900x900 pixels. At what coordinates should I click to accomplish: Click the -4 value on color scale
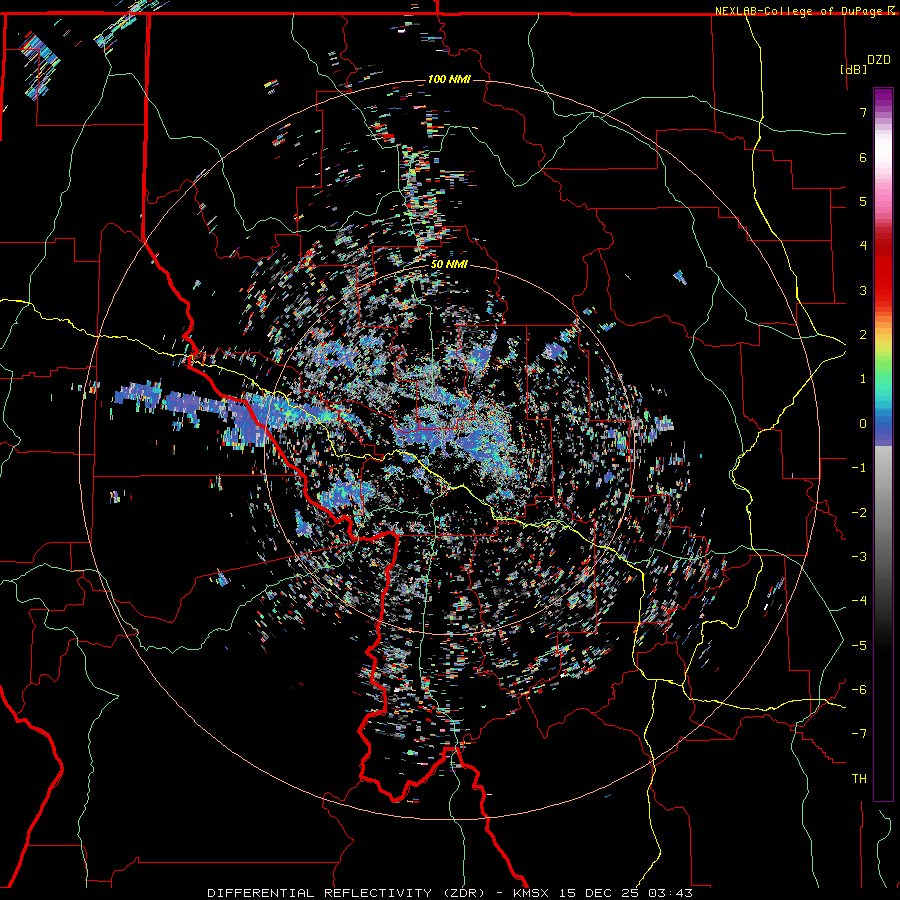click(x=859, y=601)
